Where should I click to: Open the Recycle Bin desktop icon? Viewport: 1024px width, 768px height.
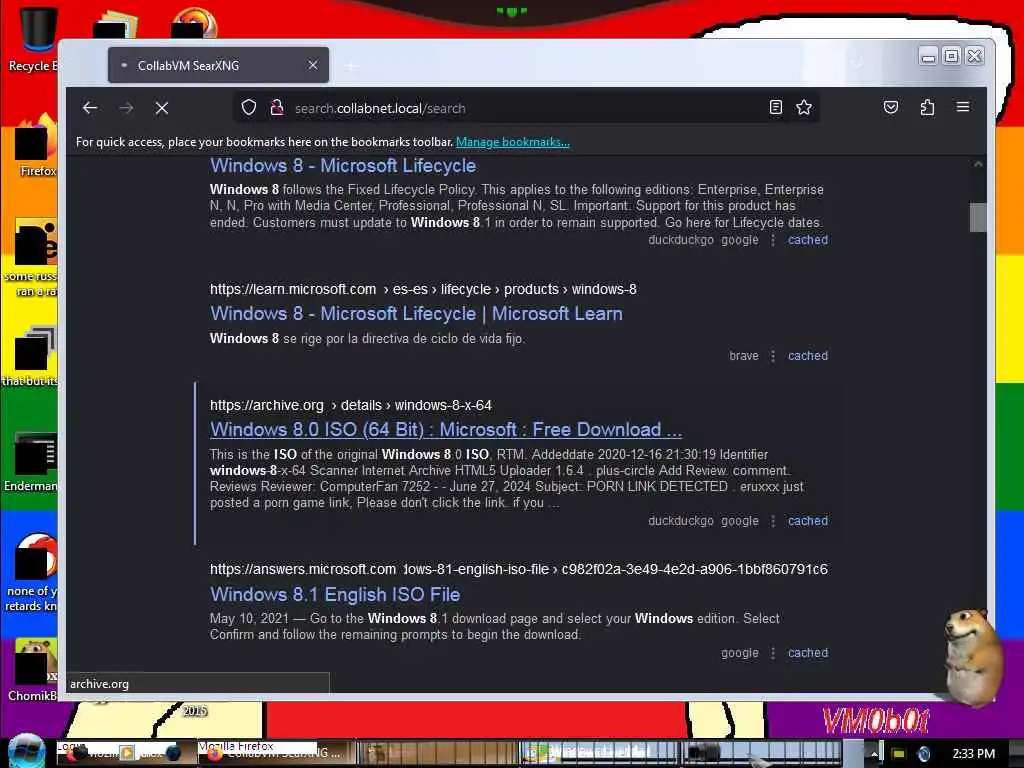coord(34,39)
